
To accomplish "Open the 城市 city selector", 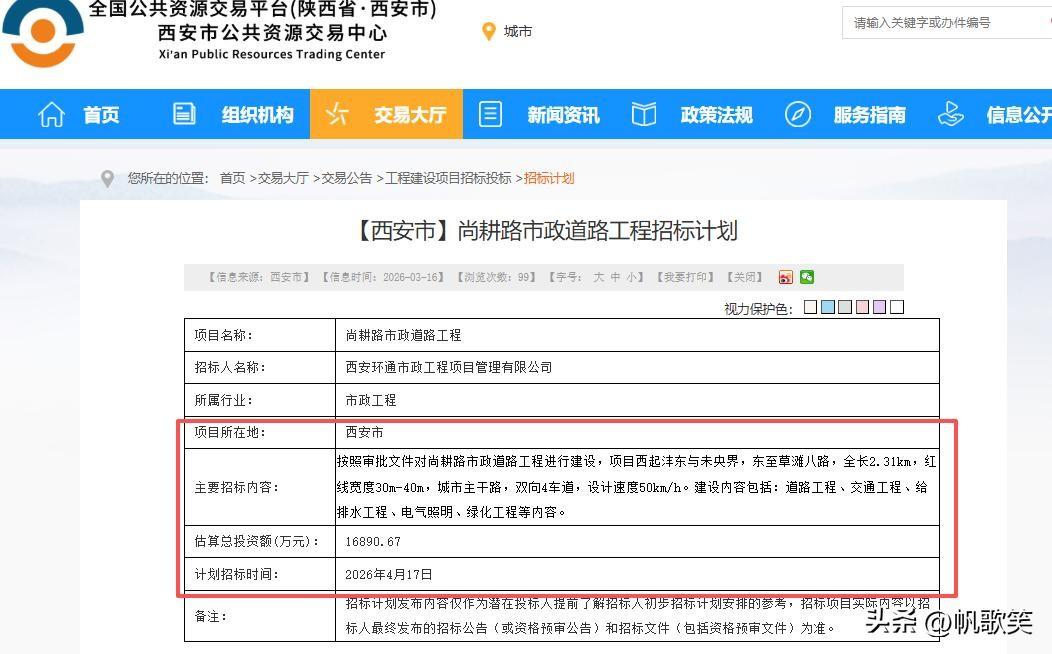I will [518, 31].
